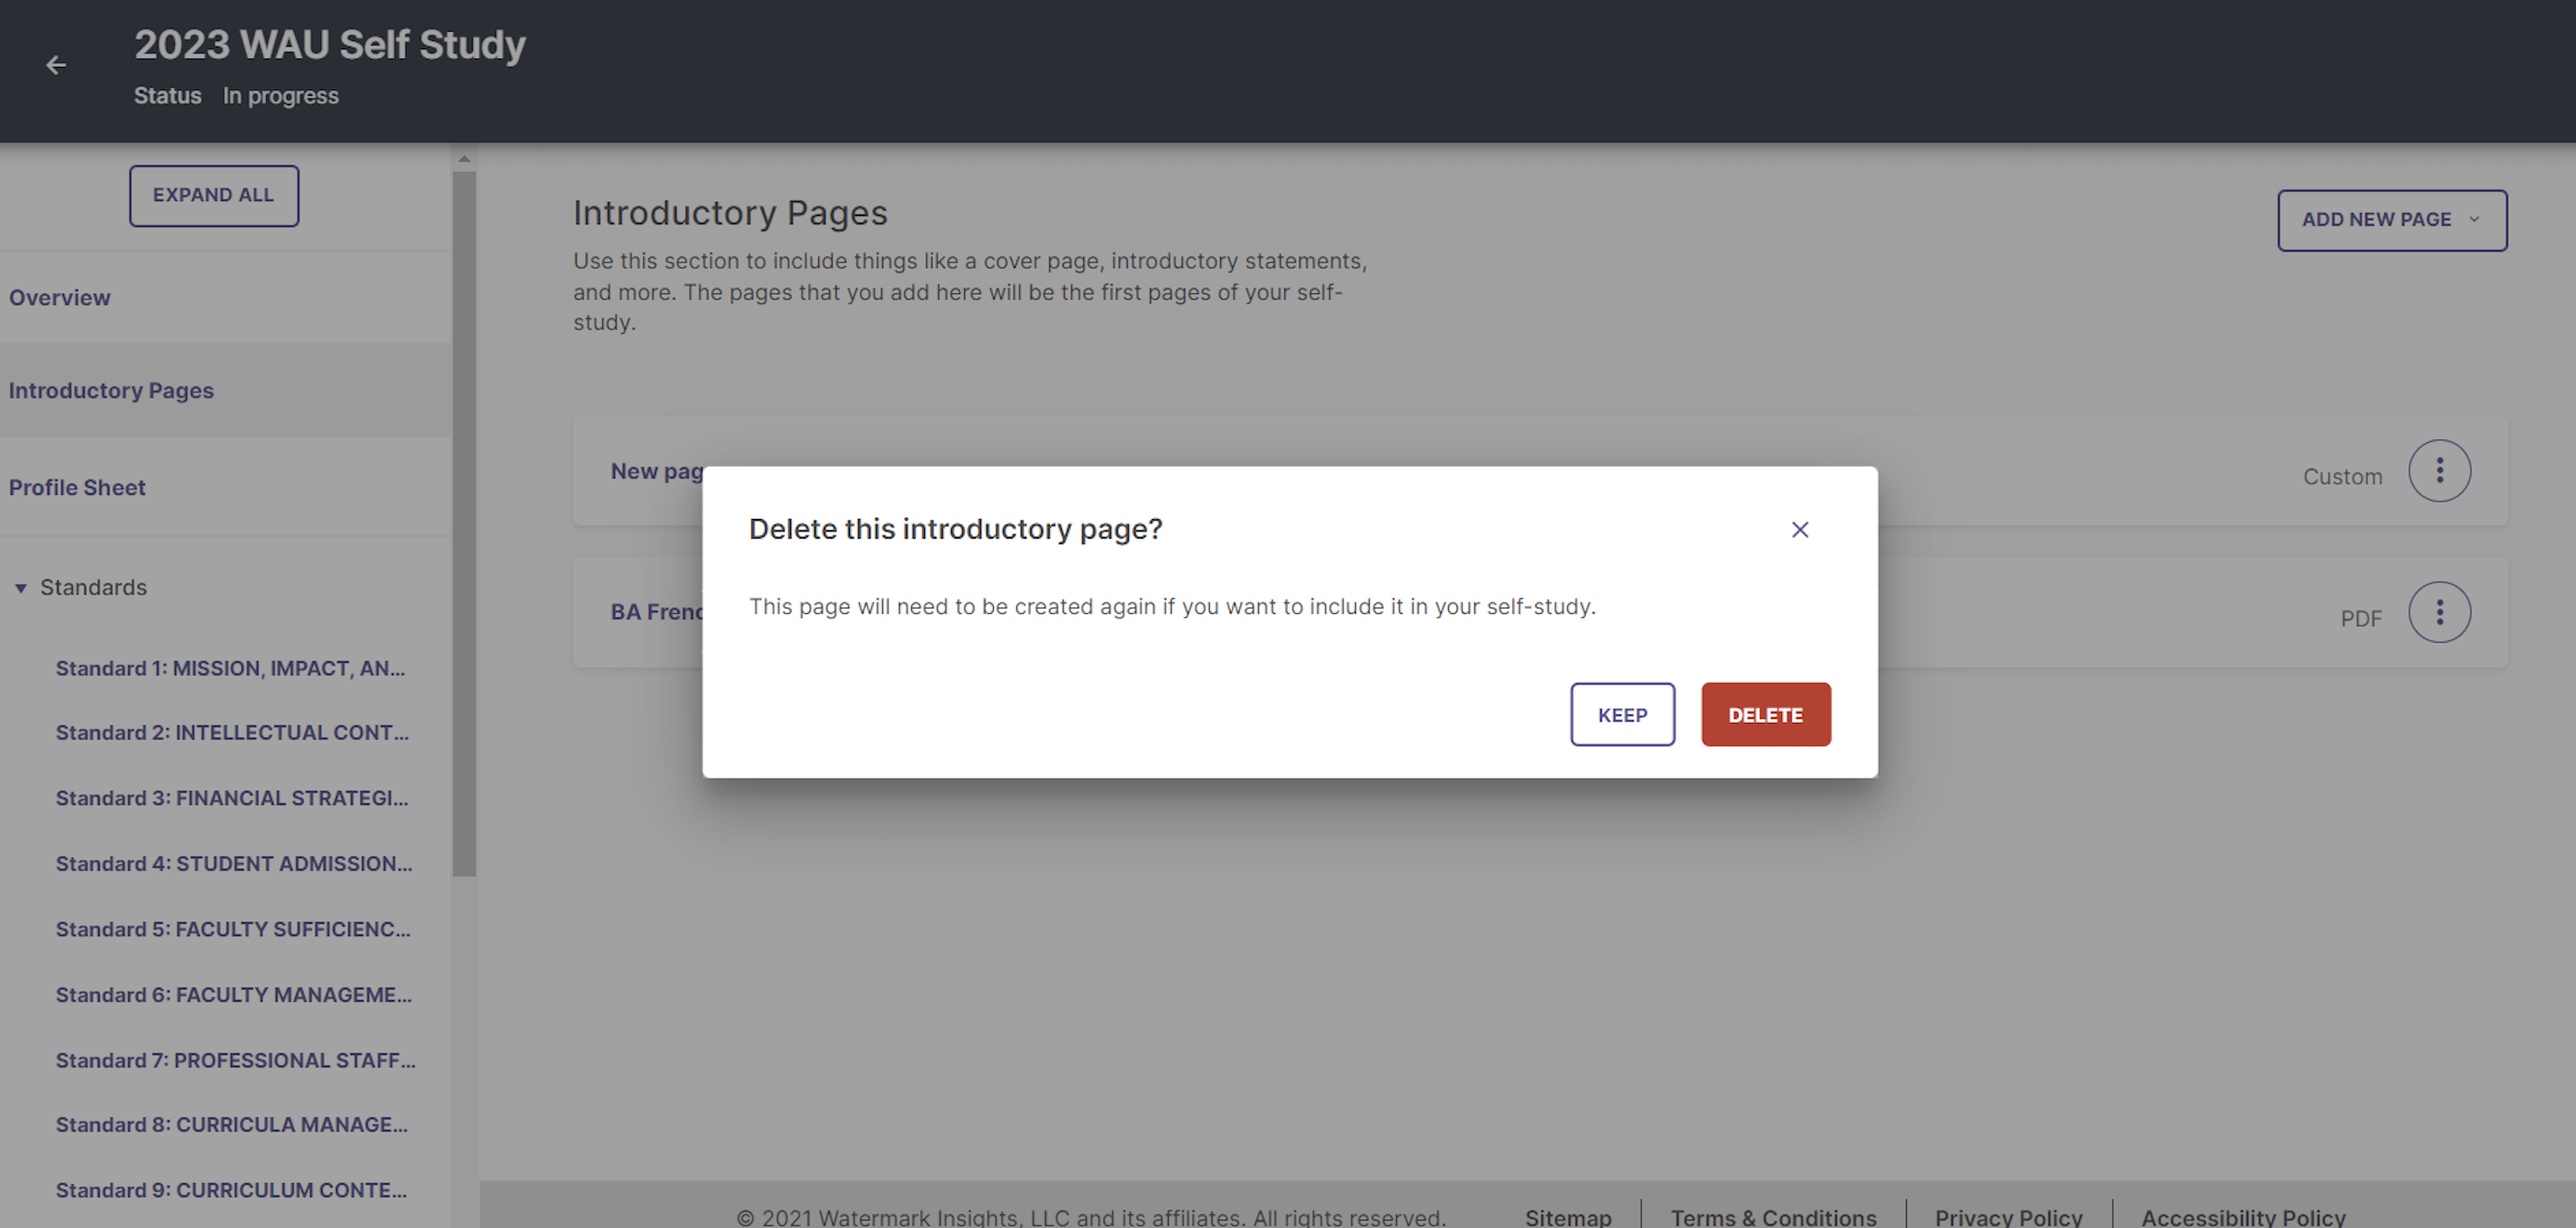Screen dimensions: 2576x1228
Task: Click the KEEP button
Action: pyautogui.click(x=1622, y=714)
